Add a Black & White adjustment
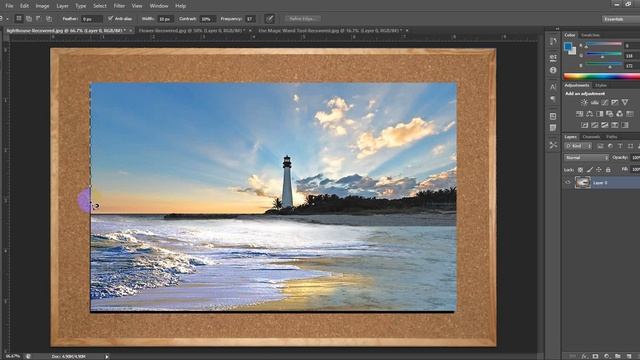 coord(600,114)
